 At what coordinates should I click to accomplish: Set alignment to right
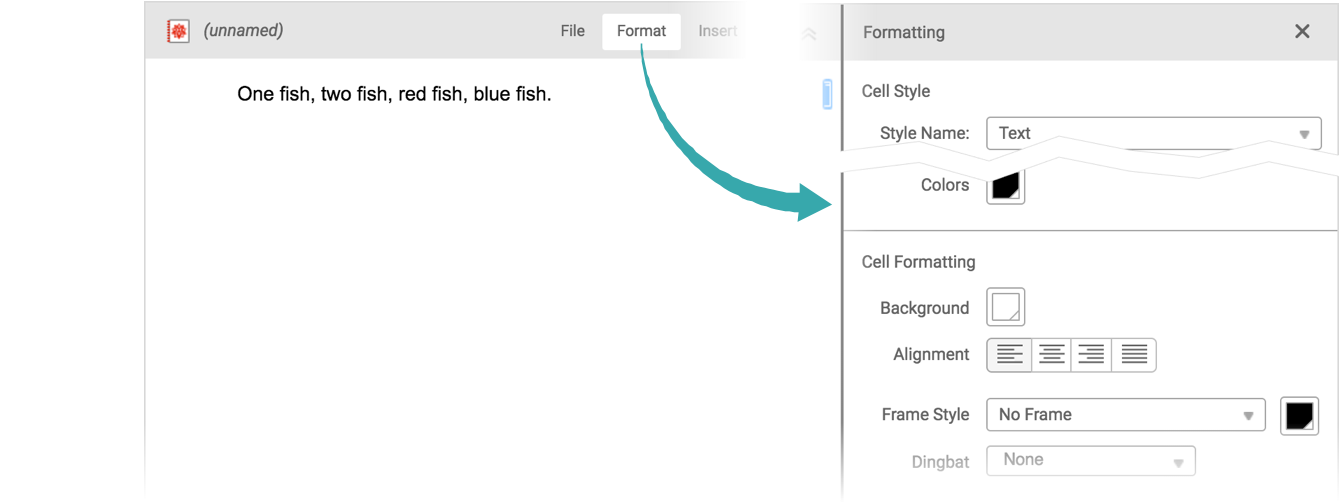pyautogui.click(x=1092, y=355)
